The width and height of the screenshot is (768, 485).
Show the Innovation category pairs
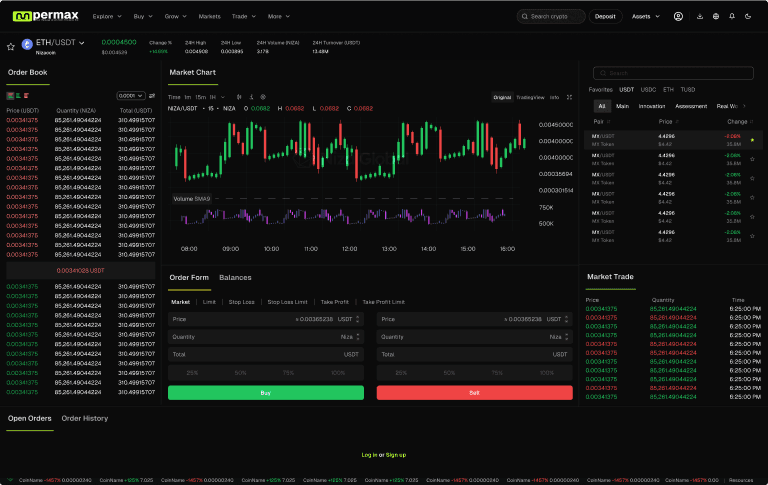pos(651,106)
